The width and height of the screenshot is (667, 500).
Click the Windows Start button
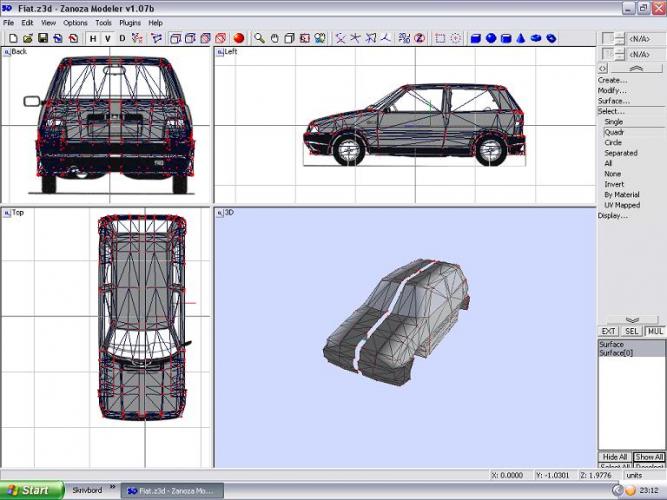point(30,490)
